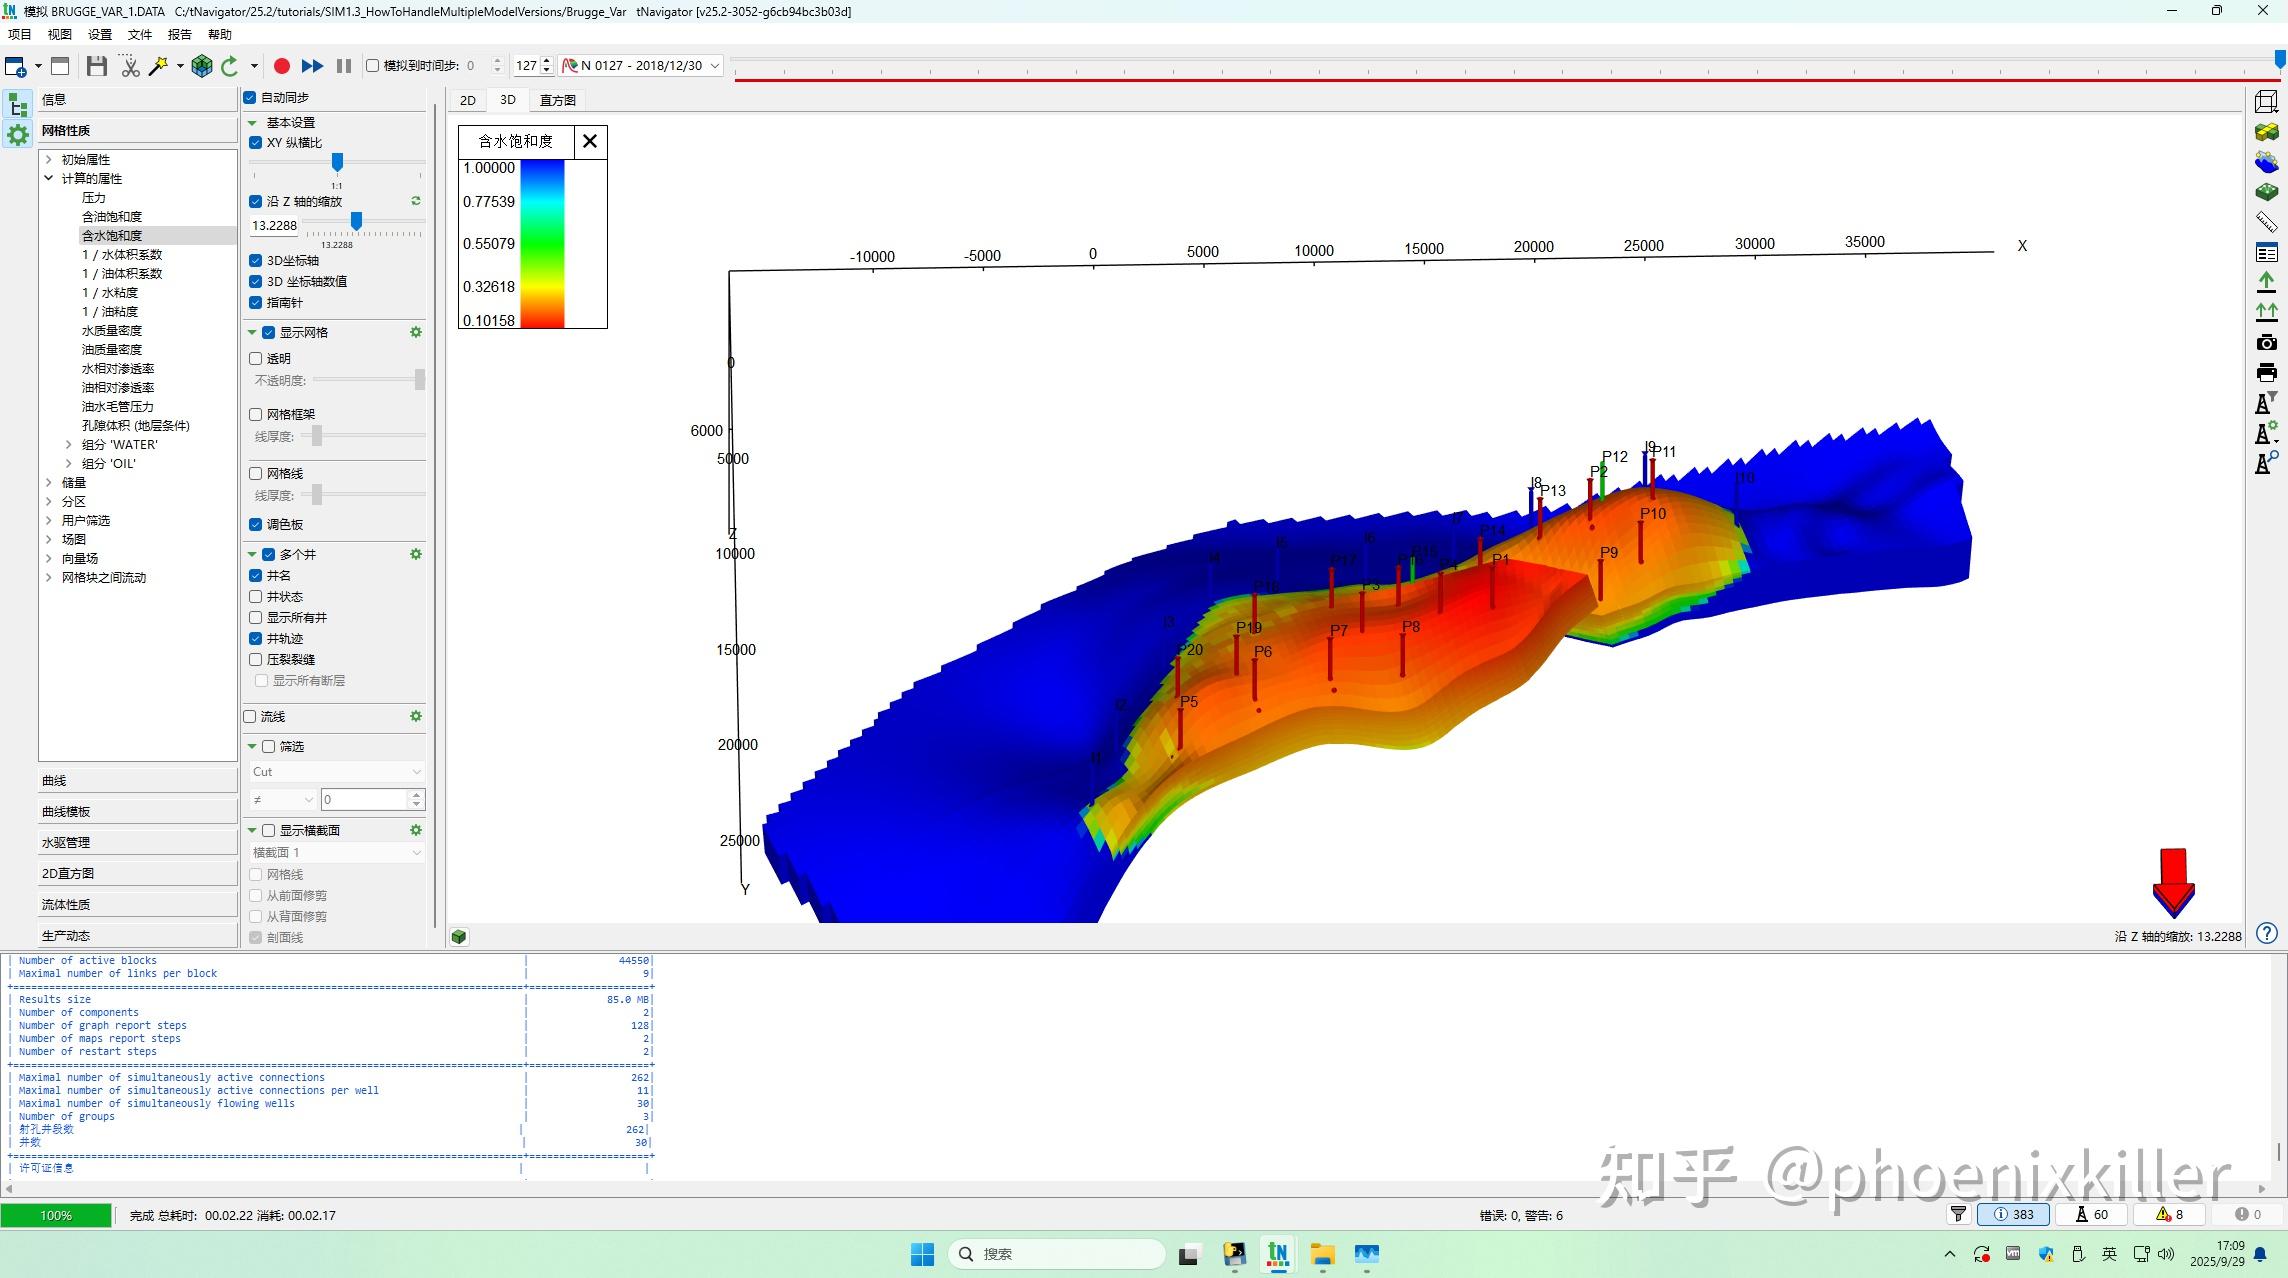Collapse the 基本设置 section
Screen dimensions: 2288x1278
(252, 122)
